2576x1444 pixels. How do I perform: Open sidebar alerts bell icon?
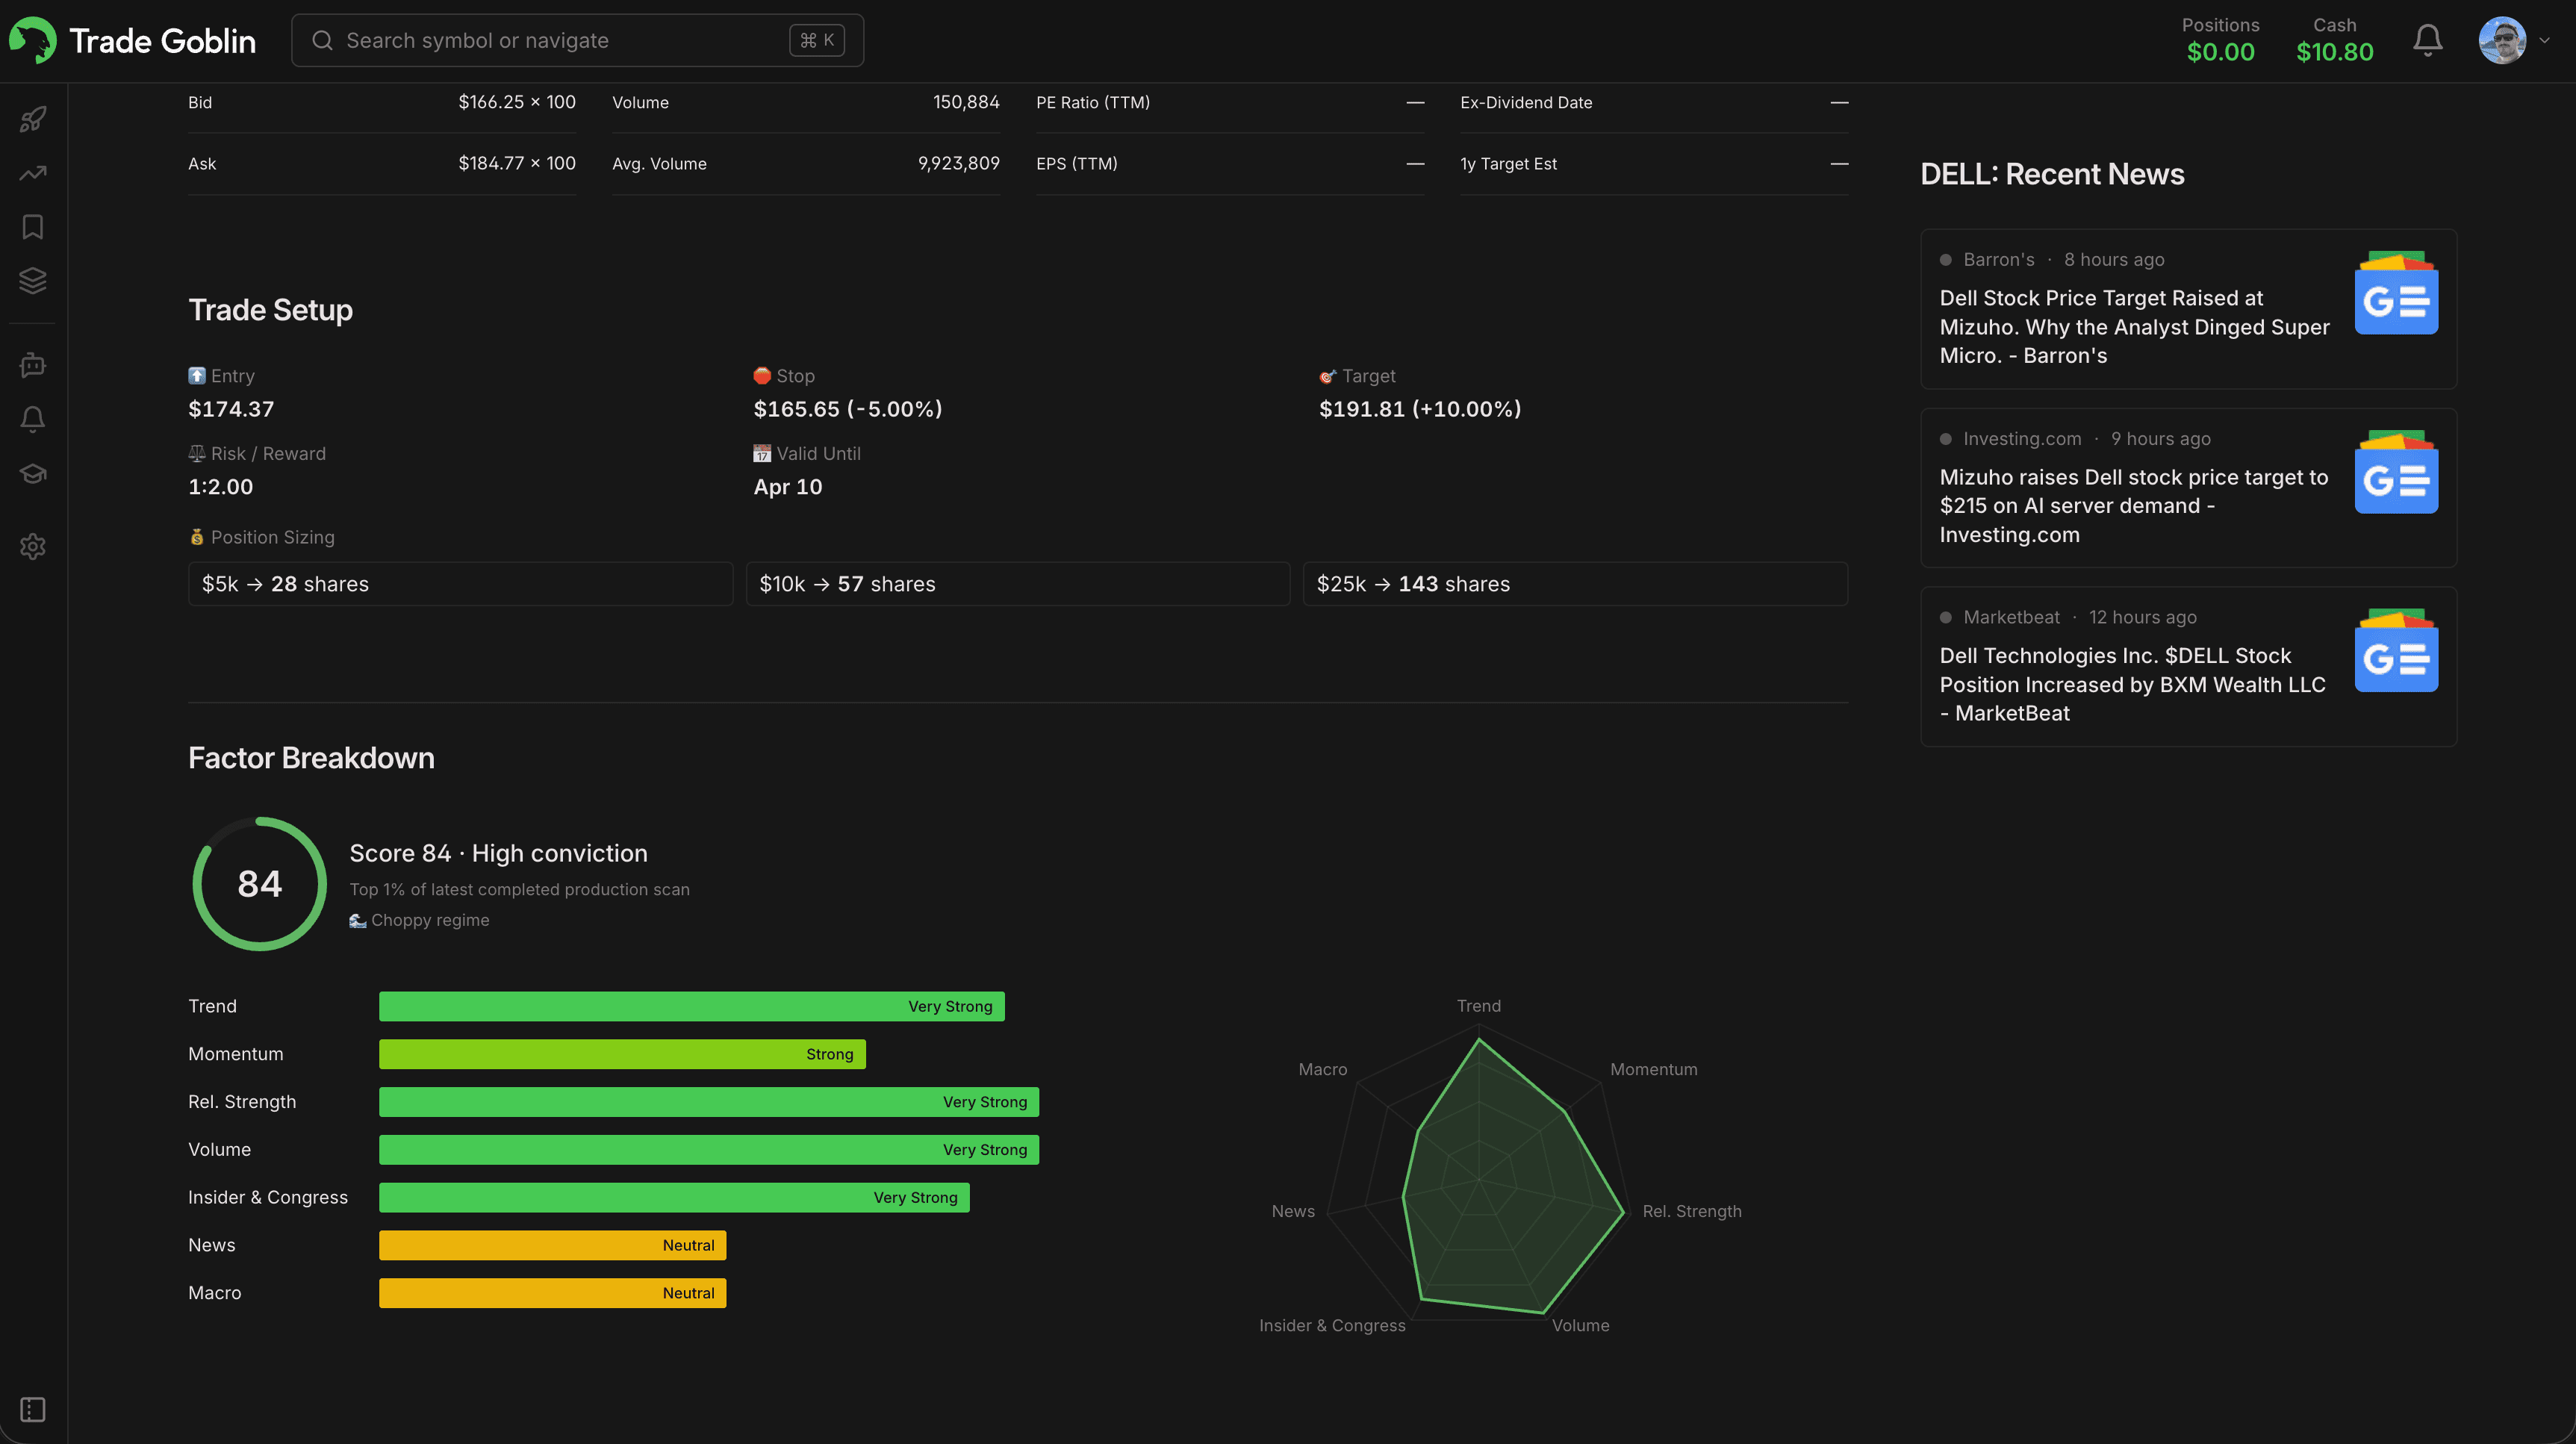point(33,419)
